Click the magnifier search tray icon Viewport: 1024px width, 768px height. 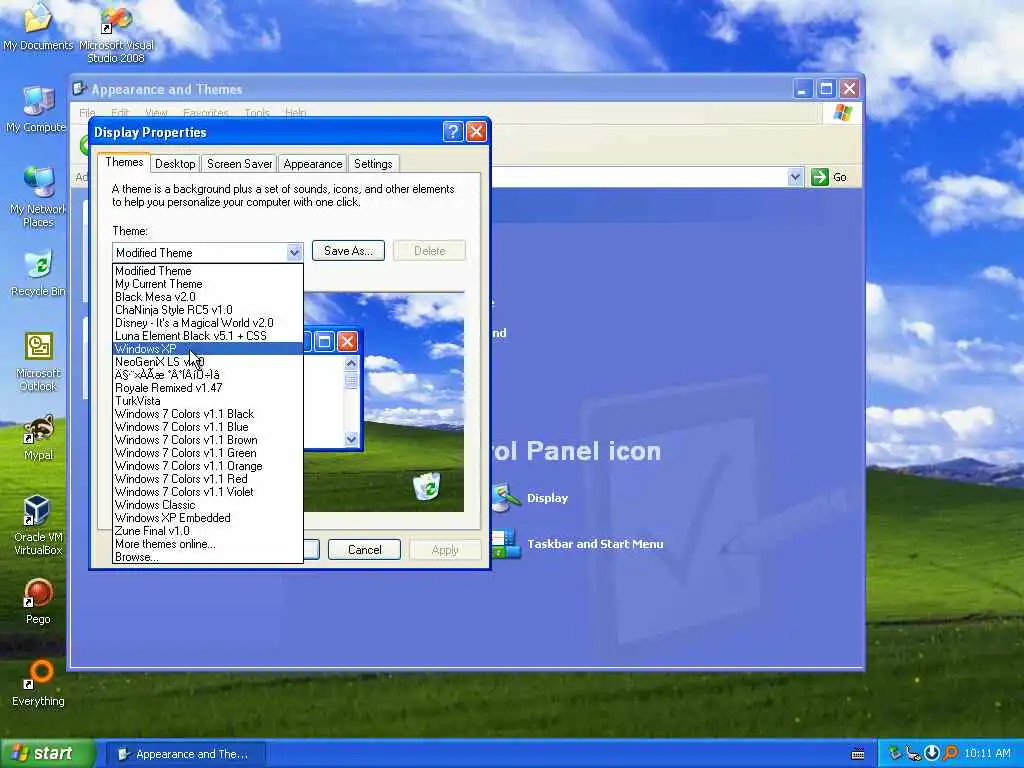(x=950, y=754)
